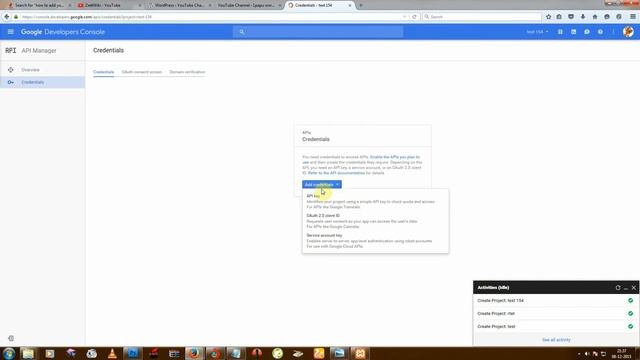Follow 'Refer to the API documentation' link

click(336, 173)
